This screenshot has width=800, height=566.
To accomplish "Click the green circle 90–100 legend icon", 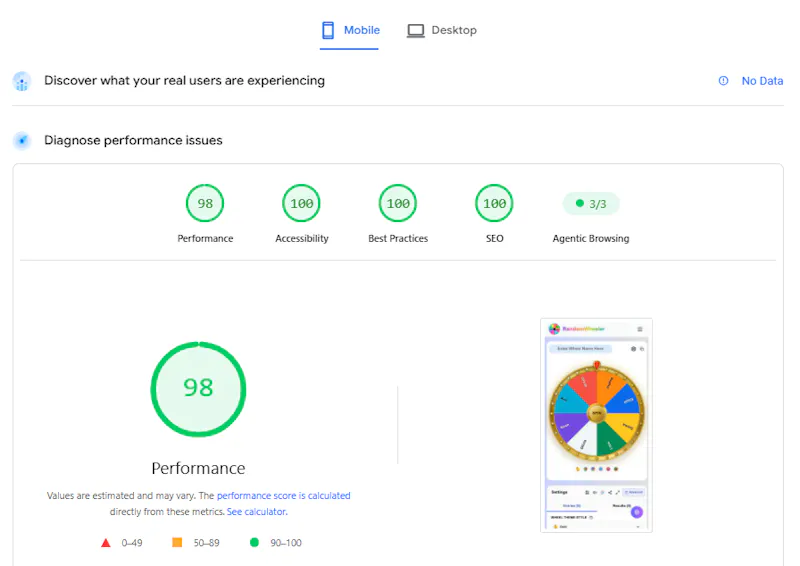I will (254, 542).
